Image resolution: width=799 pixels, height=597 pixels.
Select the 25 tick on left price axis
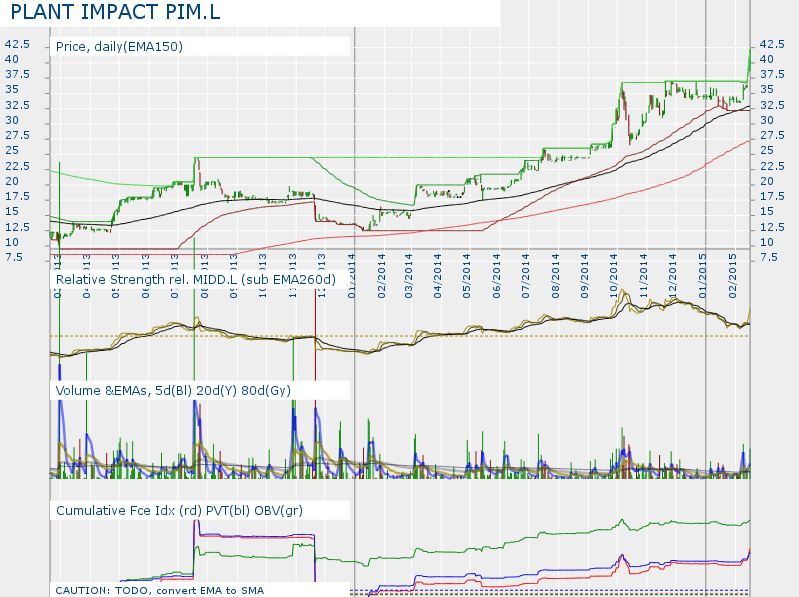(x=11, y=151)
